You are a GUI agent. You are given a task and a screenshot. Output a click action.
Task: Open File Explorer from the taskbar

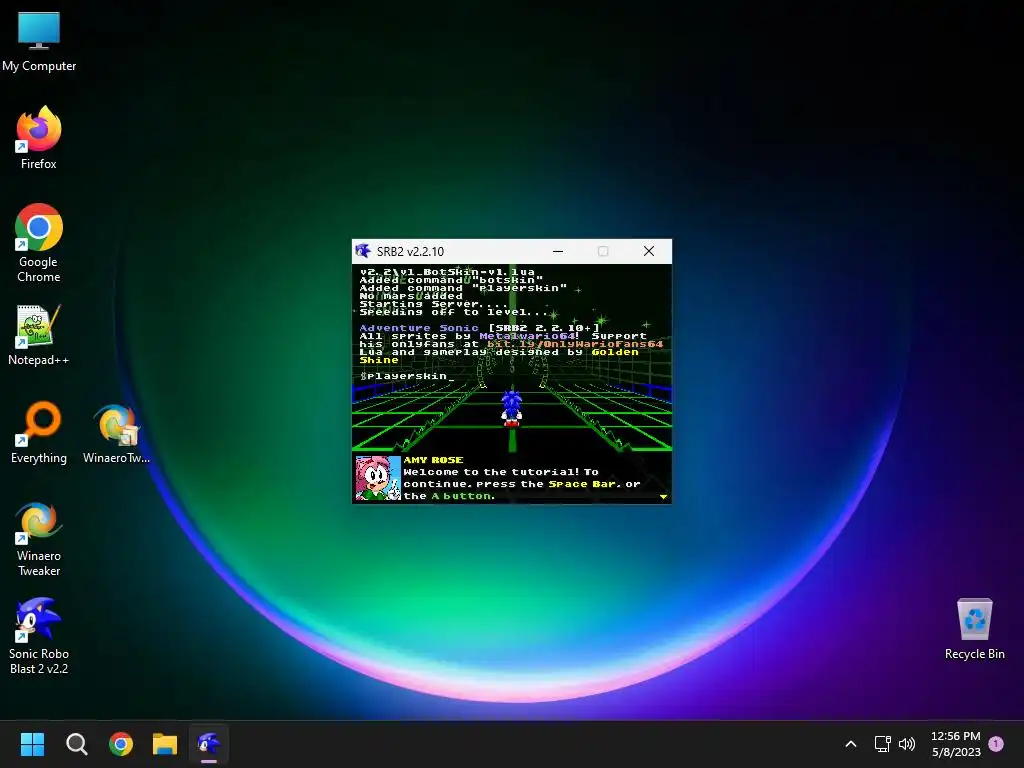(x=165, y=744)
